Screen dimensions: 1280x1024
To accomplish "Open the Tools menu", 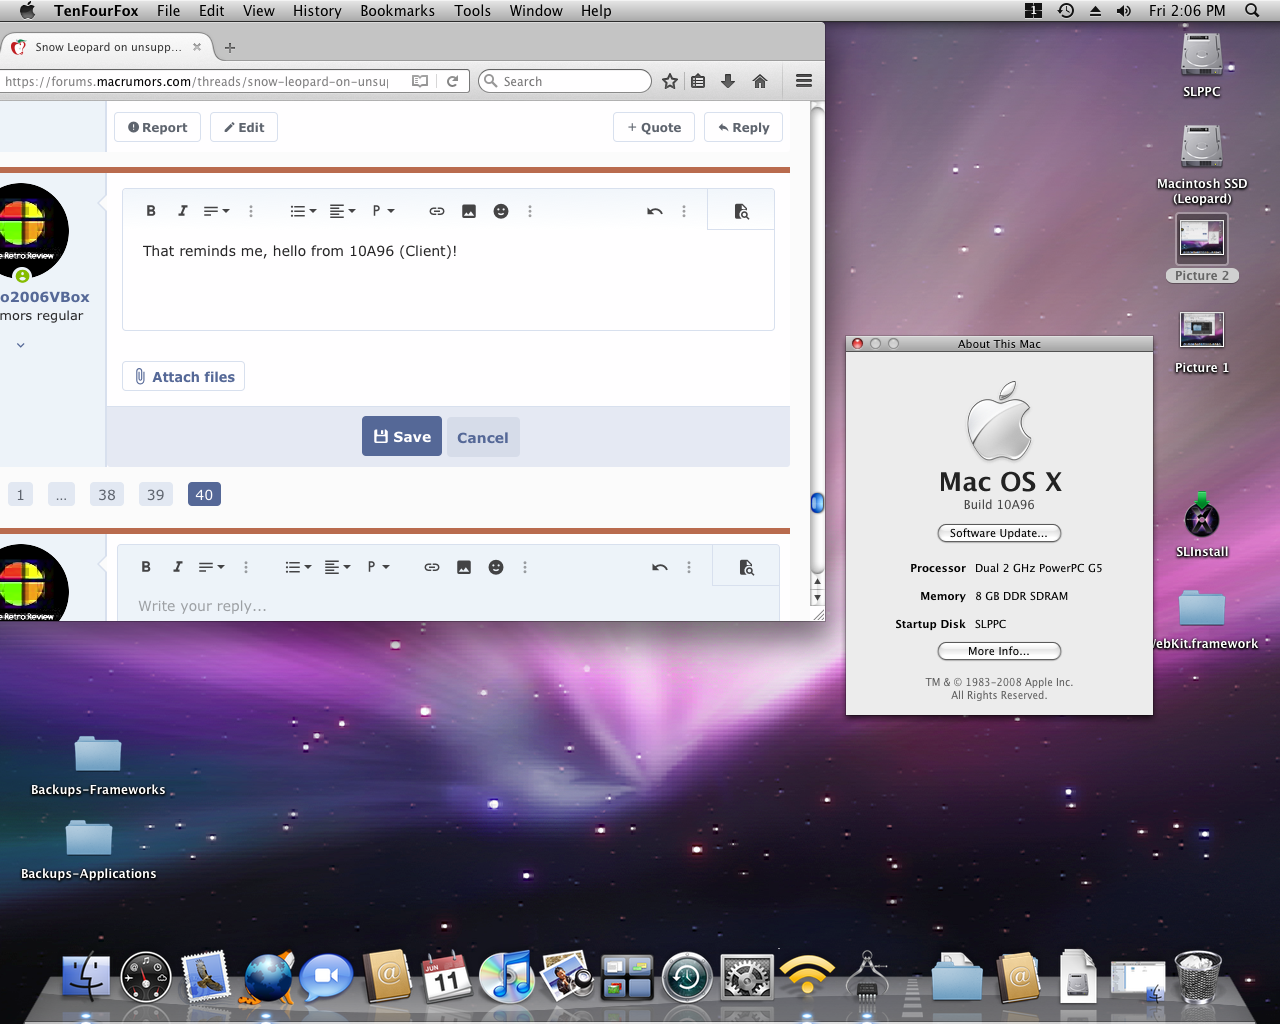I will (x=472, y=10).
